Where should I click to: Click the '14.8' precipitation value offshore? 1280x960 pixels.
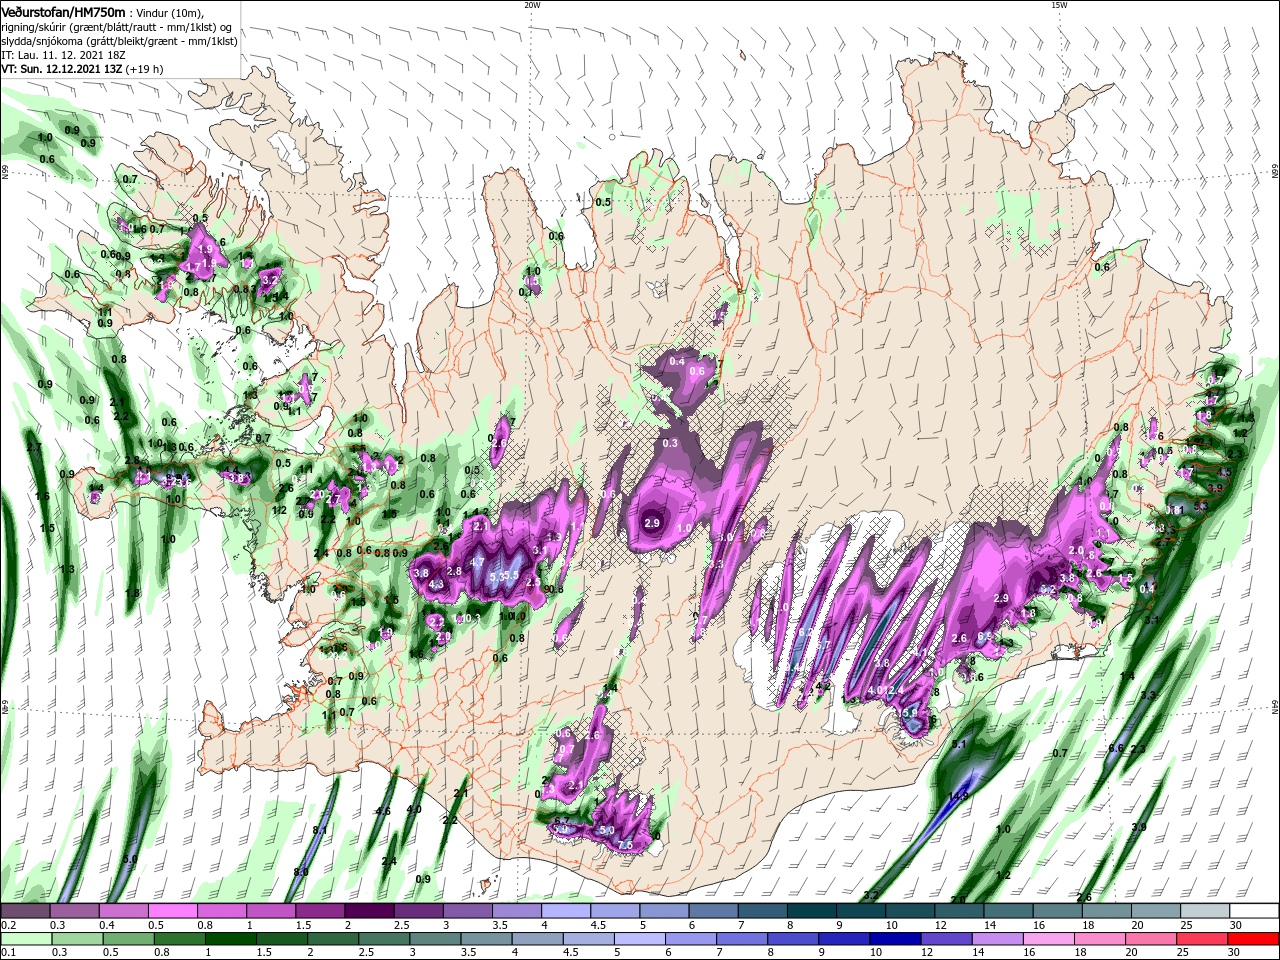pyautogui.click(x=957, y=796)
